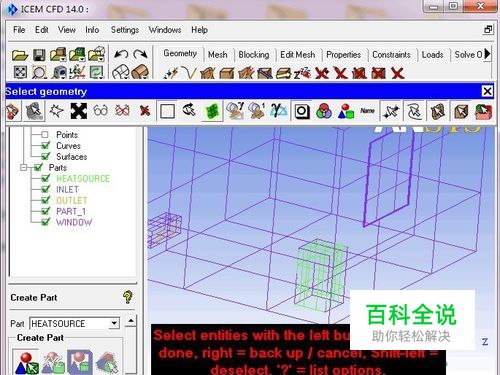
Task: Click the Create Point geometry icon
Action: pyautogui.click(x=171, y=73)
